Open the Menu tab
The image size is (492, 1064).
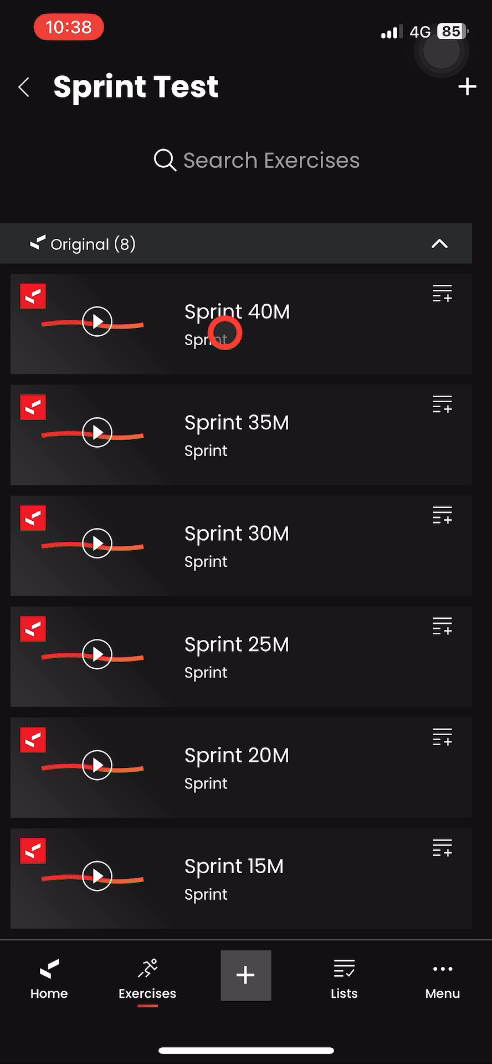click(x=442, y=979)
